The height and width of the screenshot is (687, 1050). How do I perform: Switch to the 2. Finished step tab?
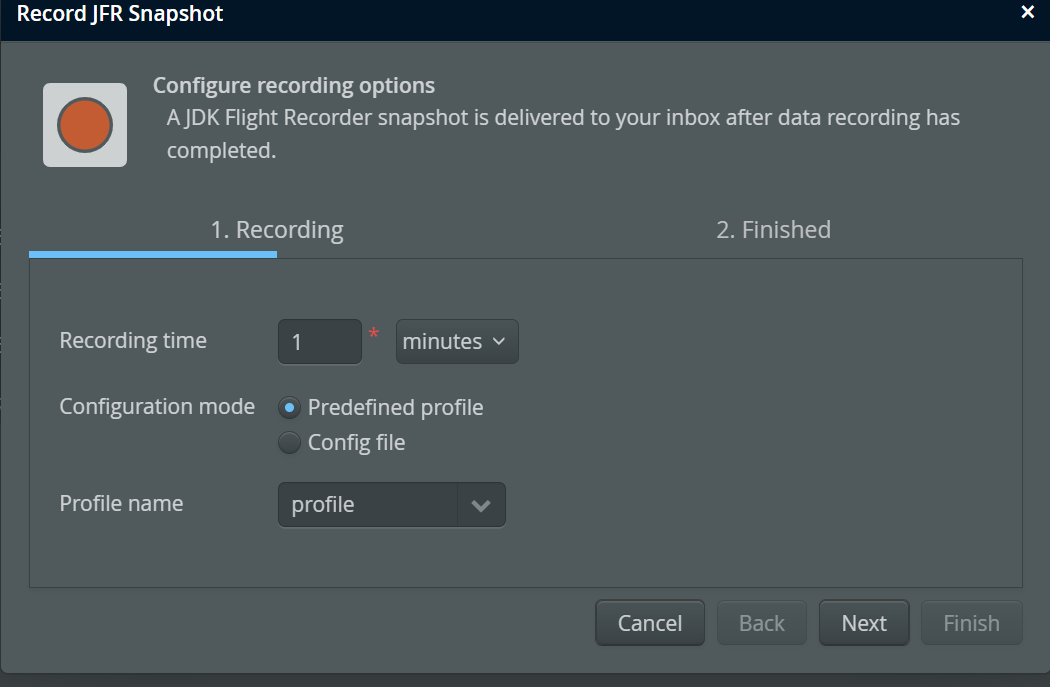coord(773,230)
